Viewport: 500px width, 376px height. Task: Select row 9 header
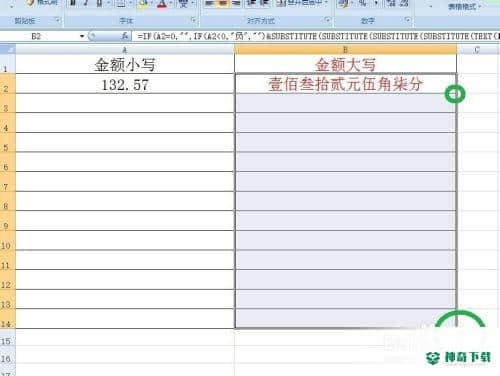pos(7,221)
